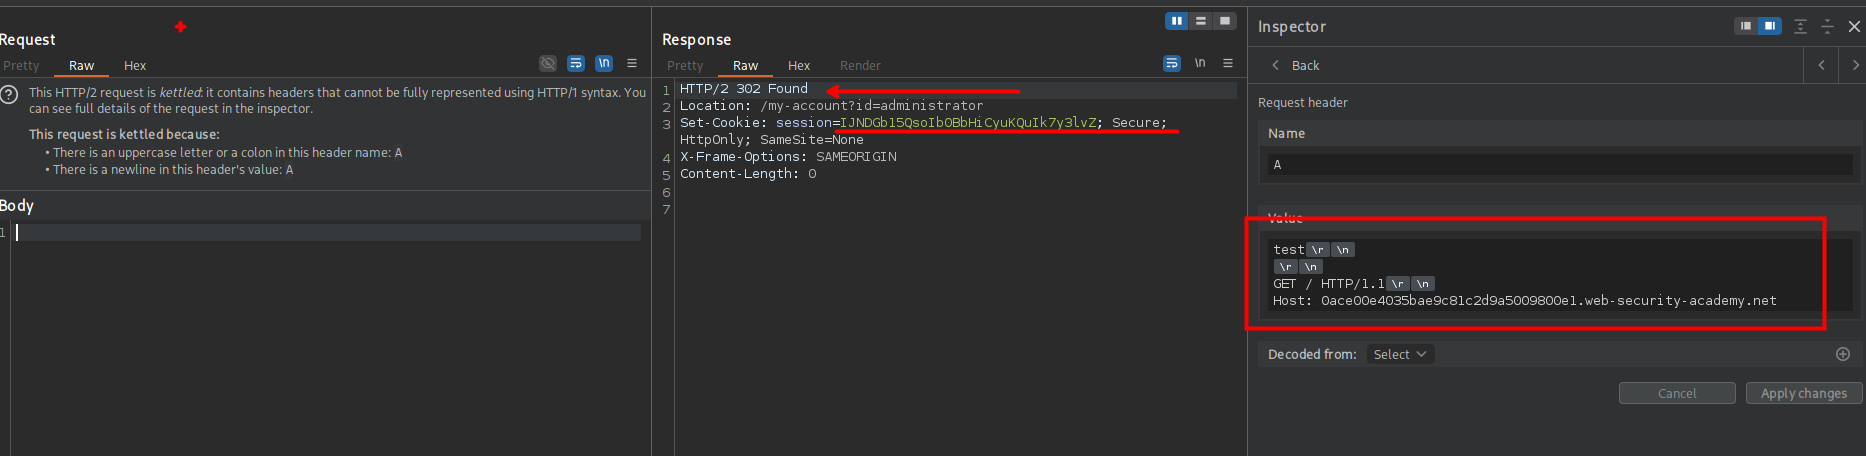Toggle non-printable characters in Response pane
Viewport: 1866px width, 456px height.
click(1200, 63)
